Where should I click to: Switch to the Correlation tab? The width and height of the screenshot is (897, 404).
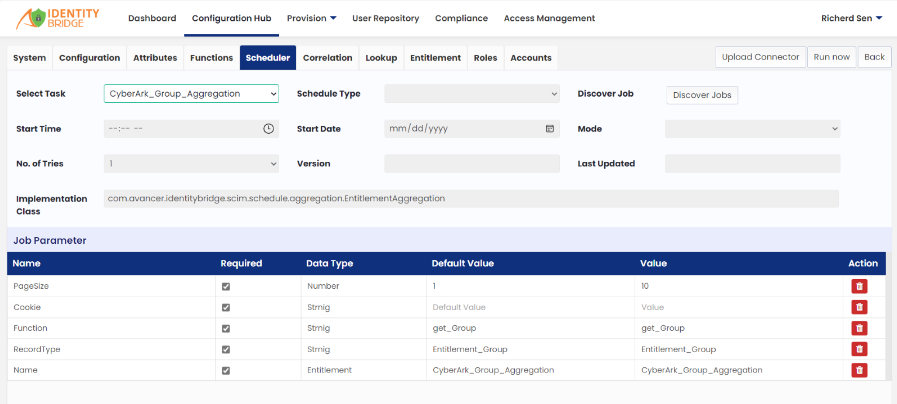pyautogui.click(x=328, y=58)
